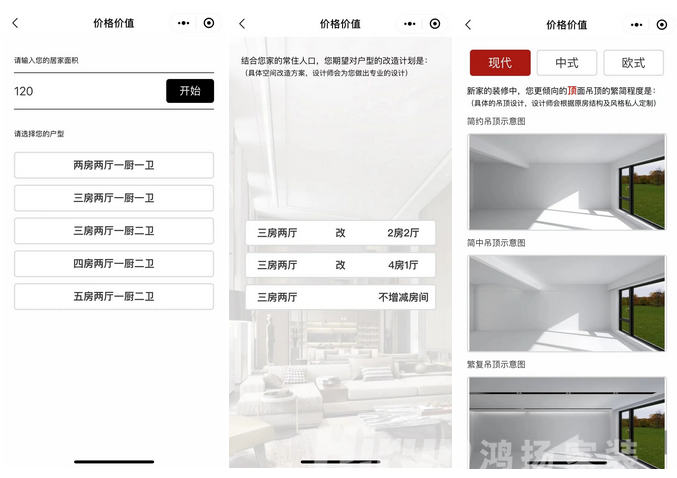Tap the black 开始 button
Screen dimensions: 677x478
pos(190,91)
